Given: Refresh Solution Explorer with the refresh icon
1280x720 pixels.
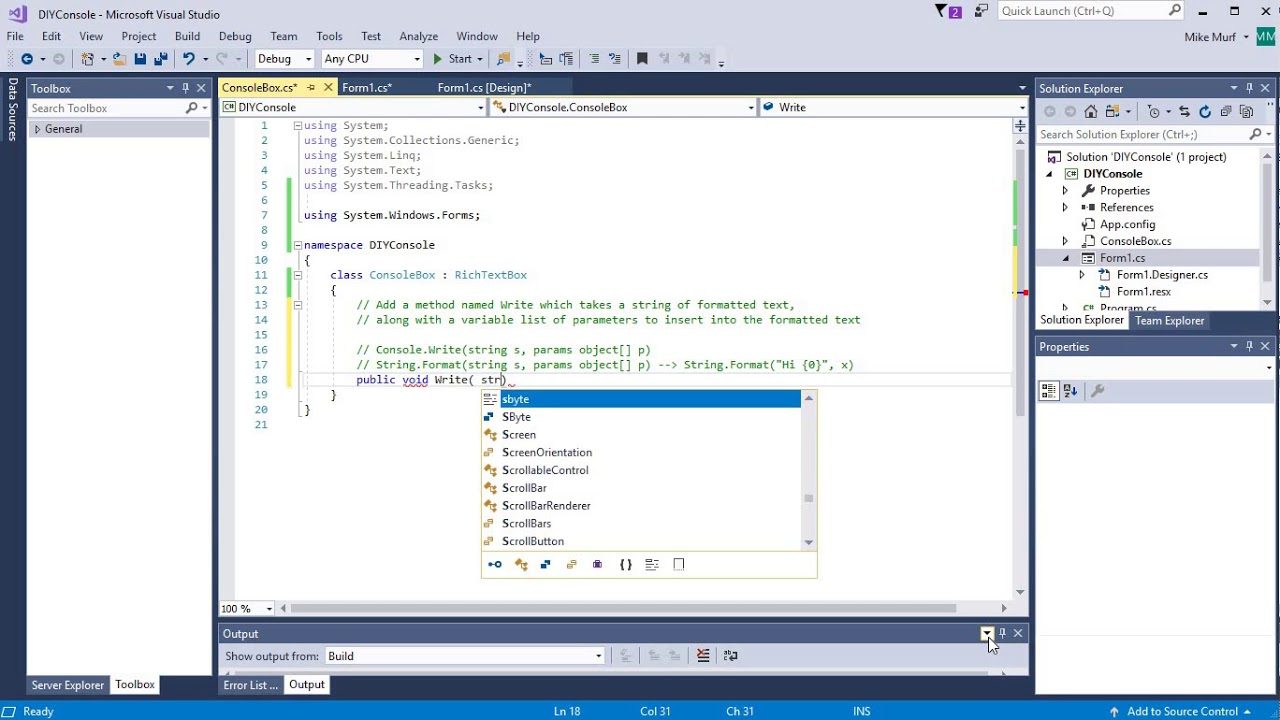Looking at the screenshot, I should (1205, 111).
